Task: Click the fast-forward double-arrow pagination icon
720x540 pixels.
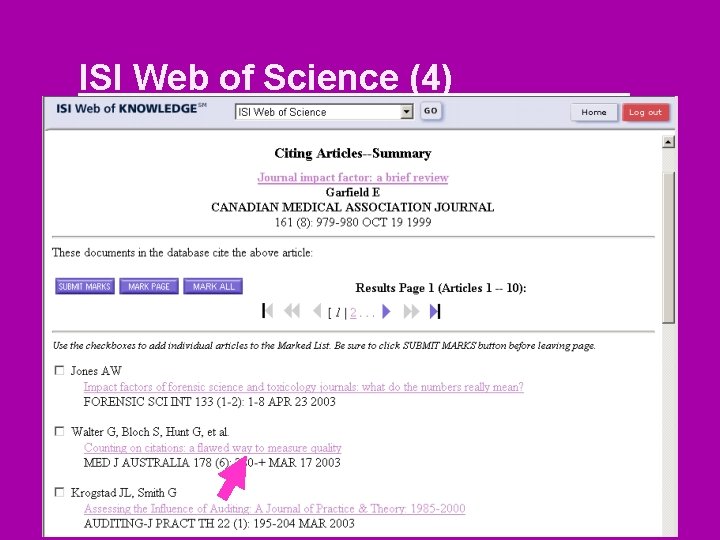Action: pos(411,311)
